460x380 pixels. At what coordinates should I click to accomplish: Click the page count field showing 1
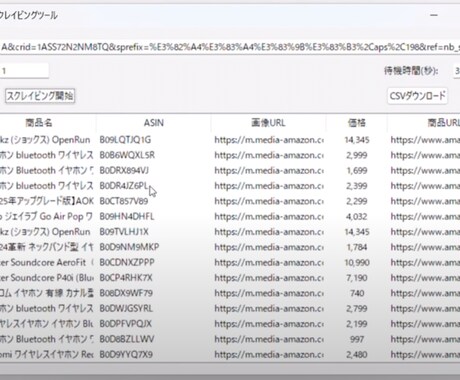click(x=24, y=71)
